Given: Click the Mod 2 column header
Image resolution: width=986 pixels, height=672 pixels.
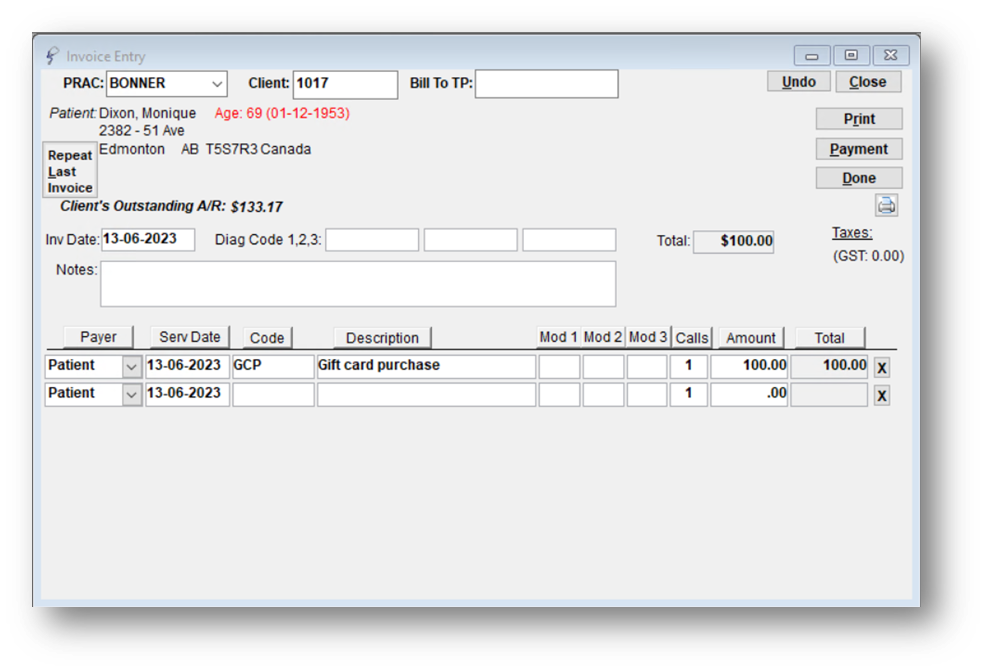Looking at the screenshot, I should pos(602,337).
